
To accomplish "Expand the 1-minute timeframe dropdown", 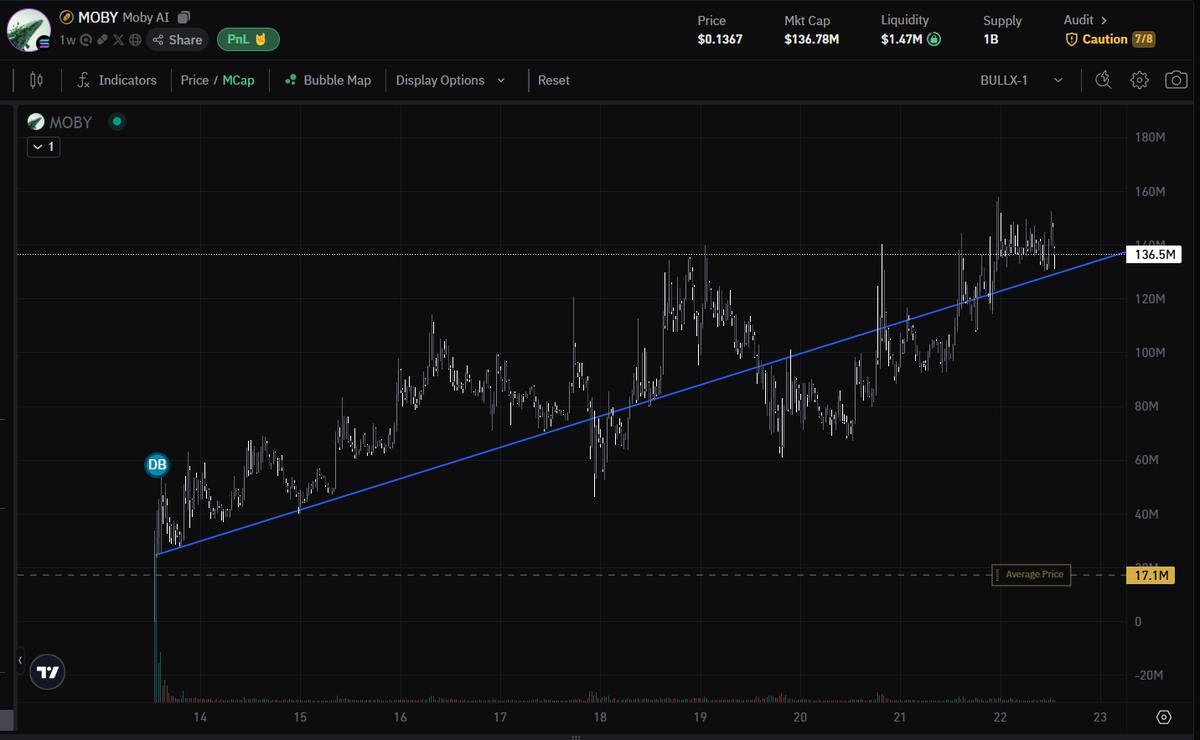I will point(43,146).
